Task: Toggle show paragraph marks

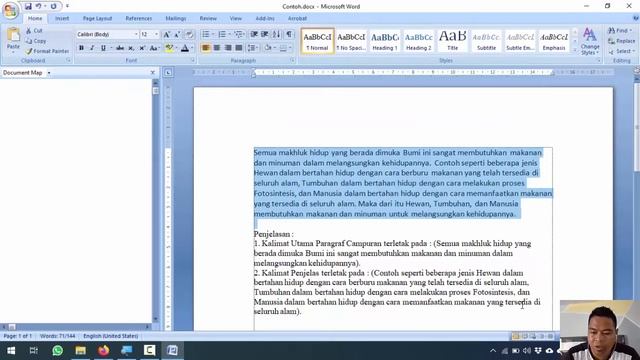Action: (289, 34)
